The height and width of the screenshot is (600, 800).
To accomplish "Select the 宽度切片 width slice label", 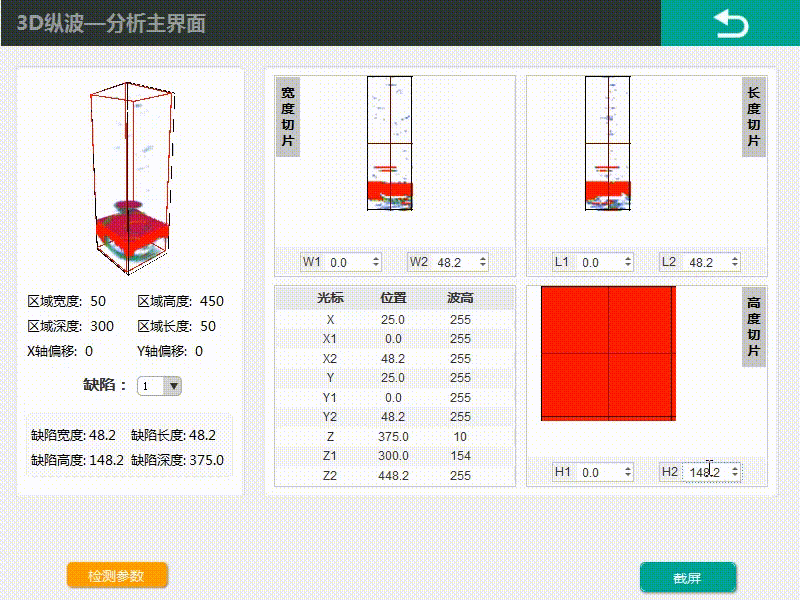I will (288, 116).
